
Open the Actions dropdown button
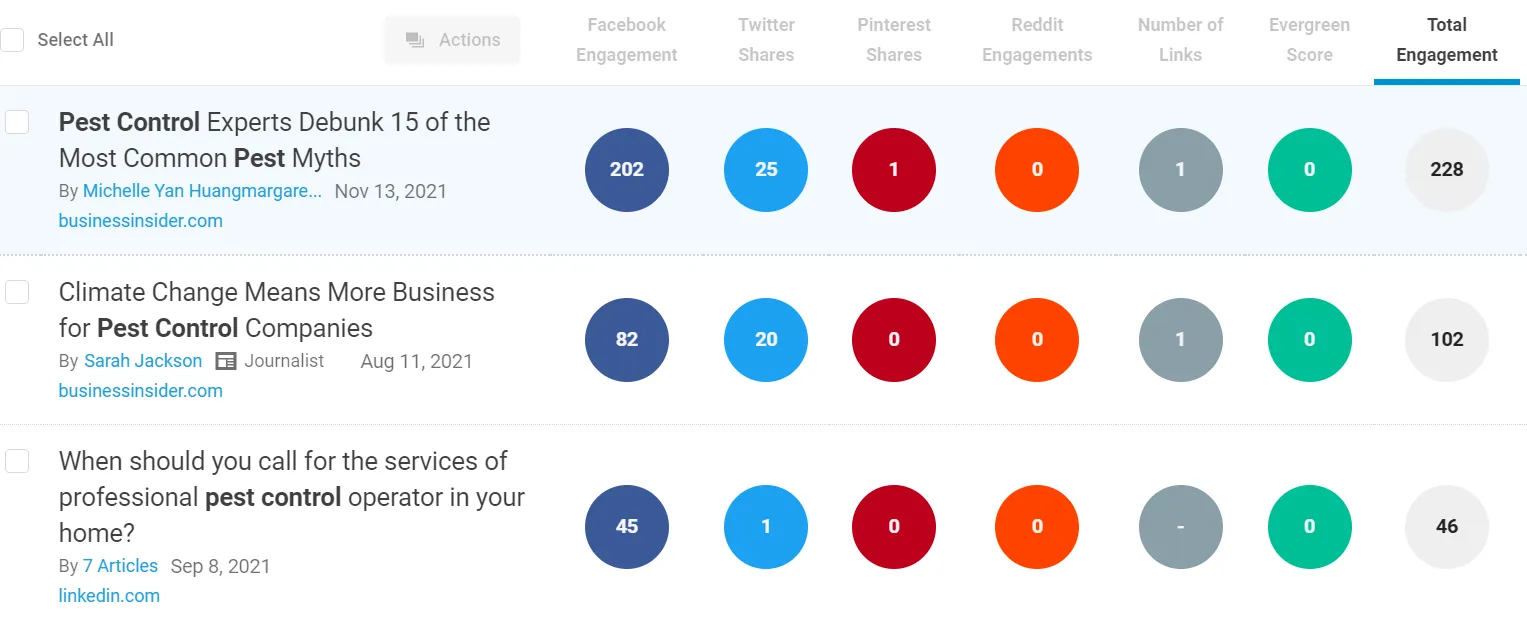point(453,40)
